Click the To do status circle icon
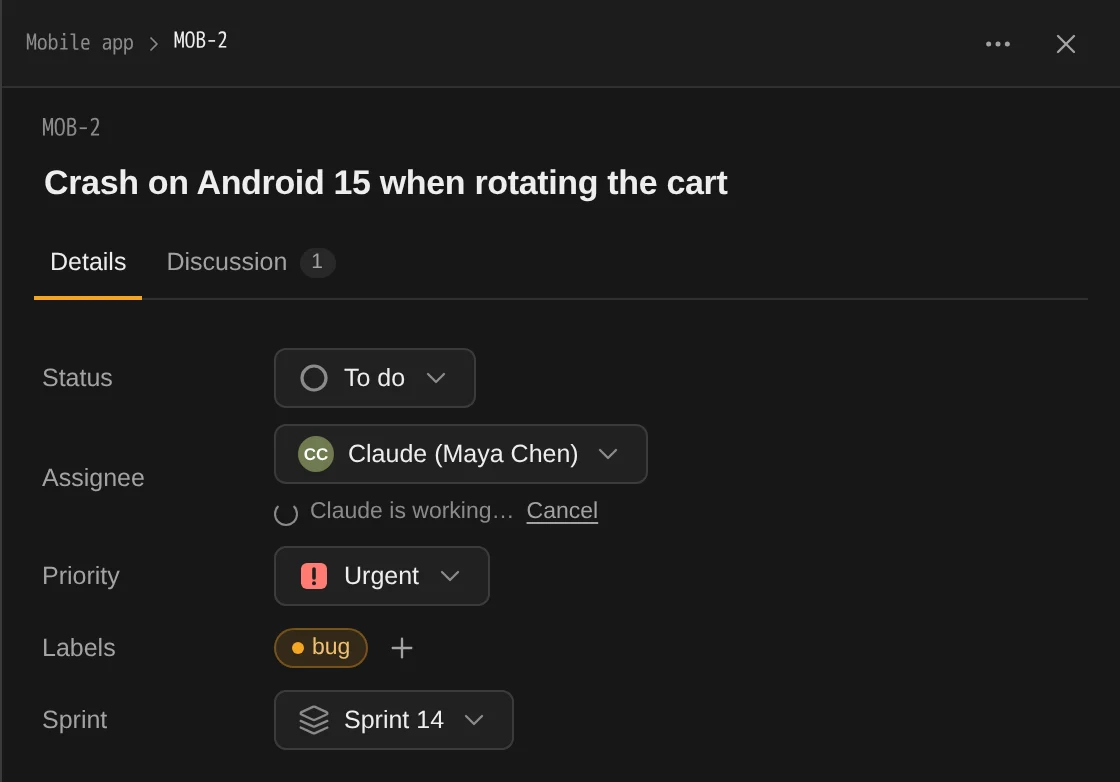1120x782 pixels. click(x=314, y=378)
